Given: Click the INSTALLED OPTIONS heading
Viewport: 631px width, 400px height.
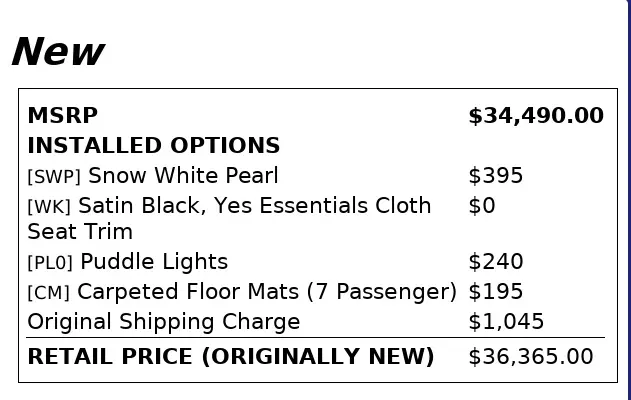Looking at the screenshot, I should click(x=153, y=146).
